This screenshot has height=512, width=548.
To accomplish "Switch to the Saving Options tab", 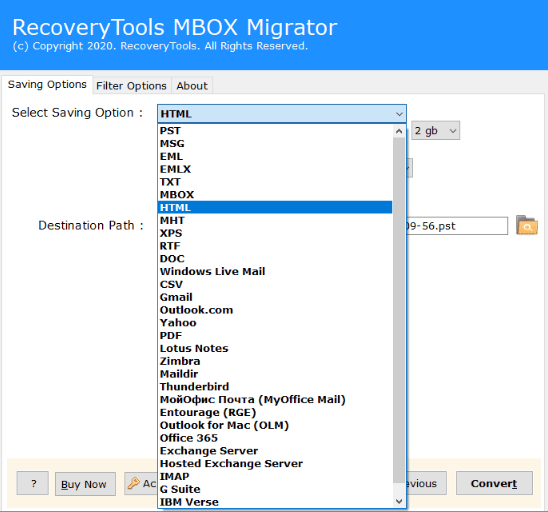I will [47, 85].
